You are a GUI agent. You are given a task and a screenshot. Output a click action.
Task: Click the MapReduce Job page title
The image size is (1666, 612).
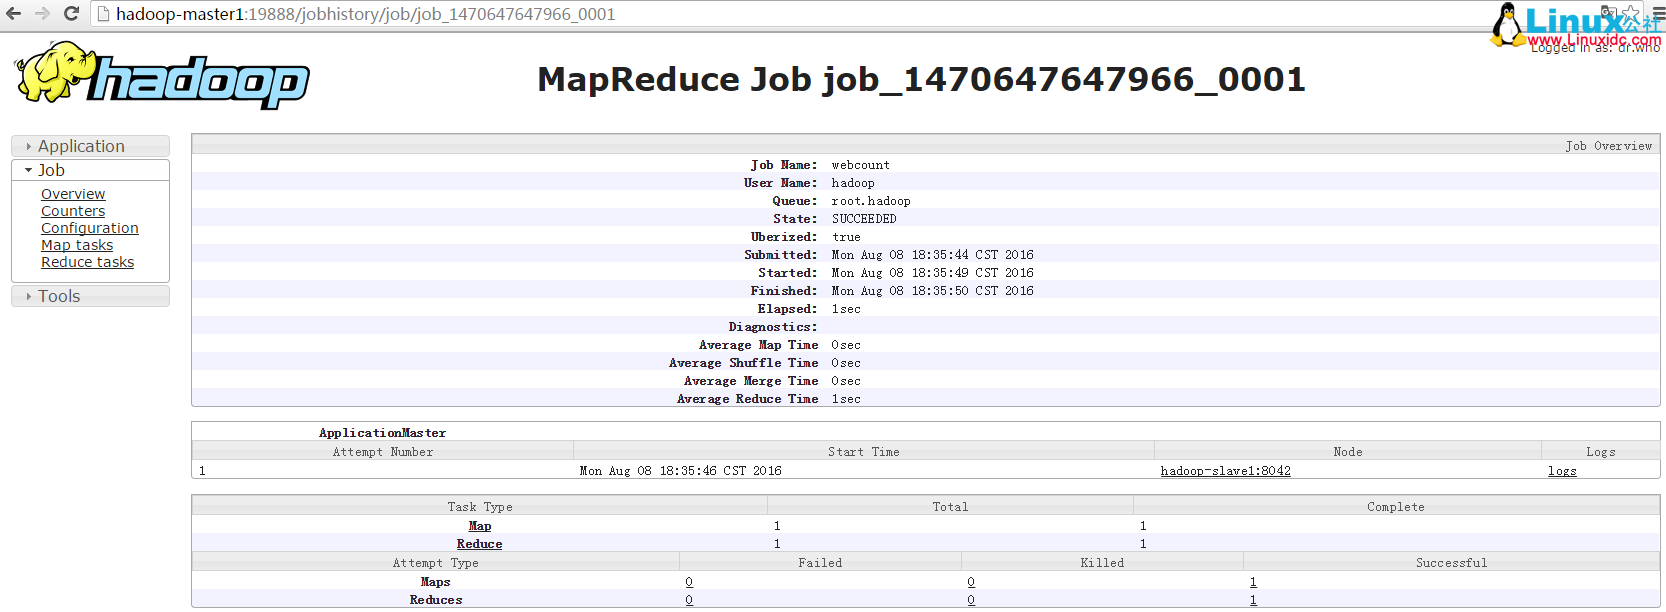[x=922, y=79]
